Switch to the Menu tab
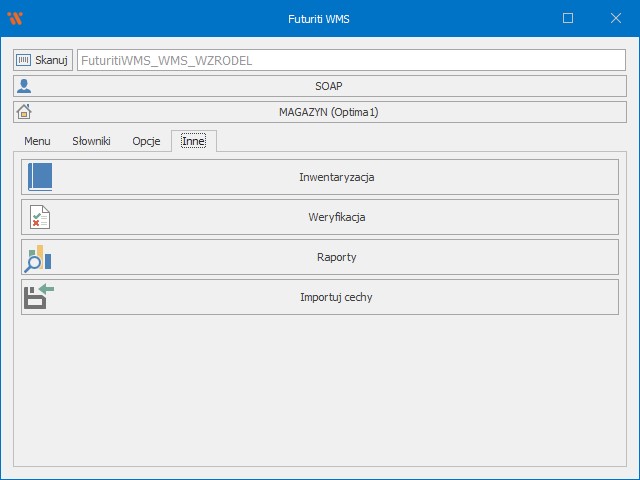This screenshot has height=480, width=640. pyautogui.click(x=37, y=141)
